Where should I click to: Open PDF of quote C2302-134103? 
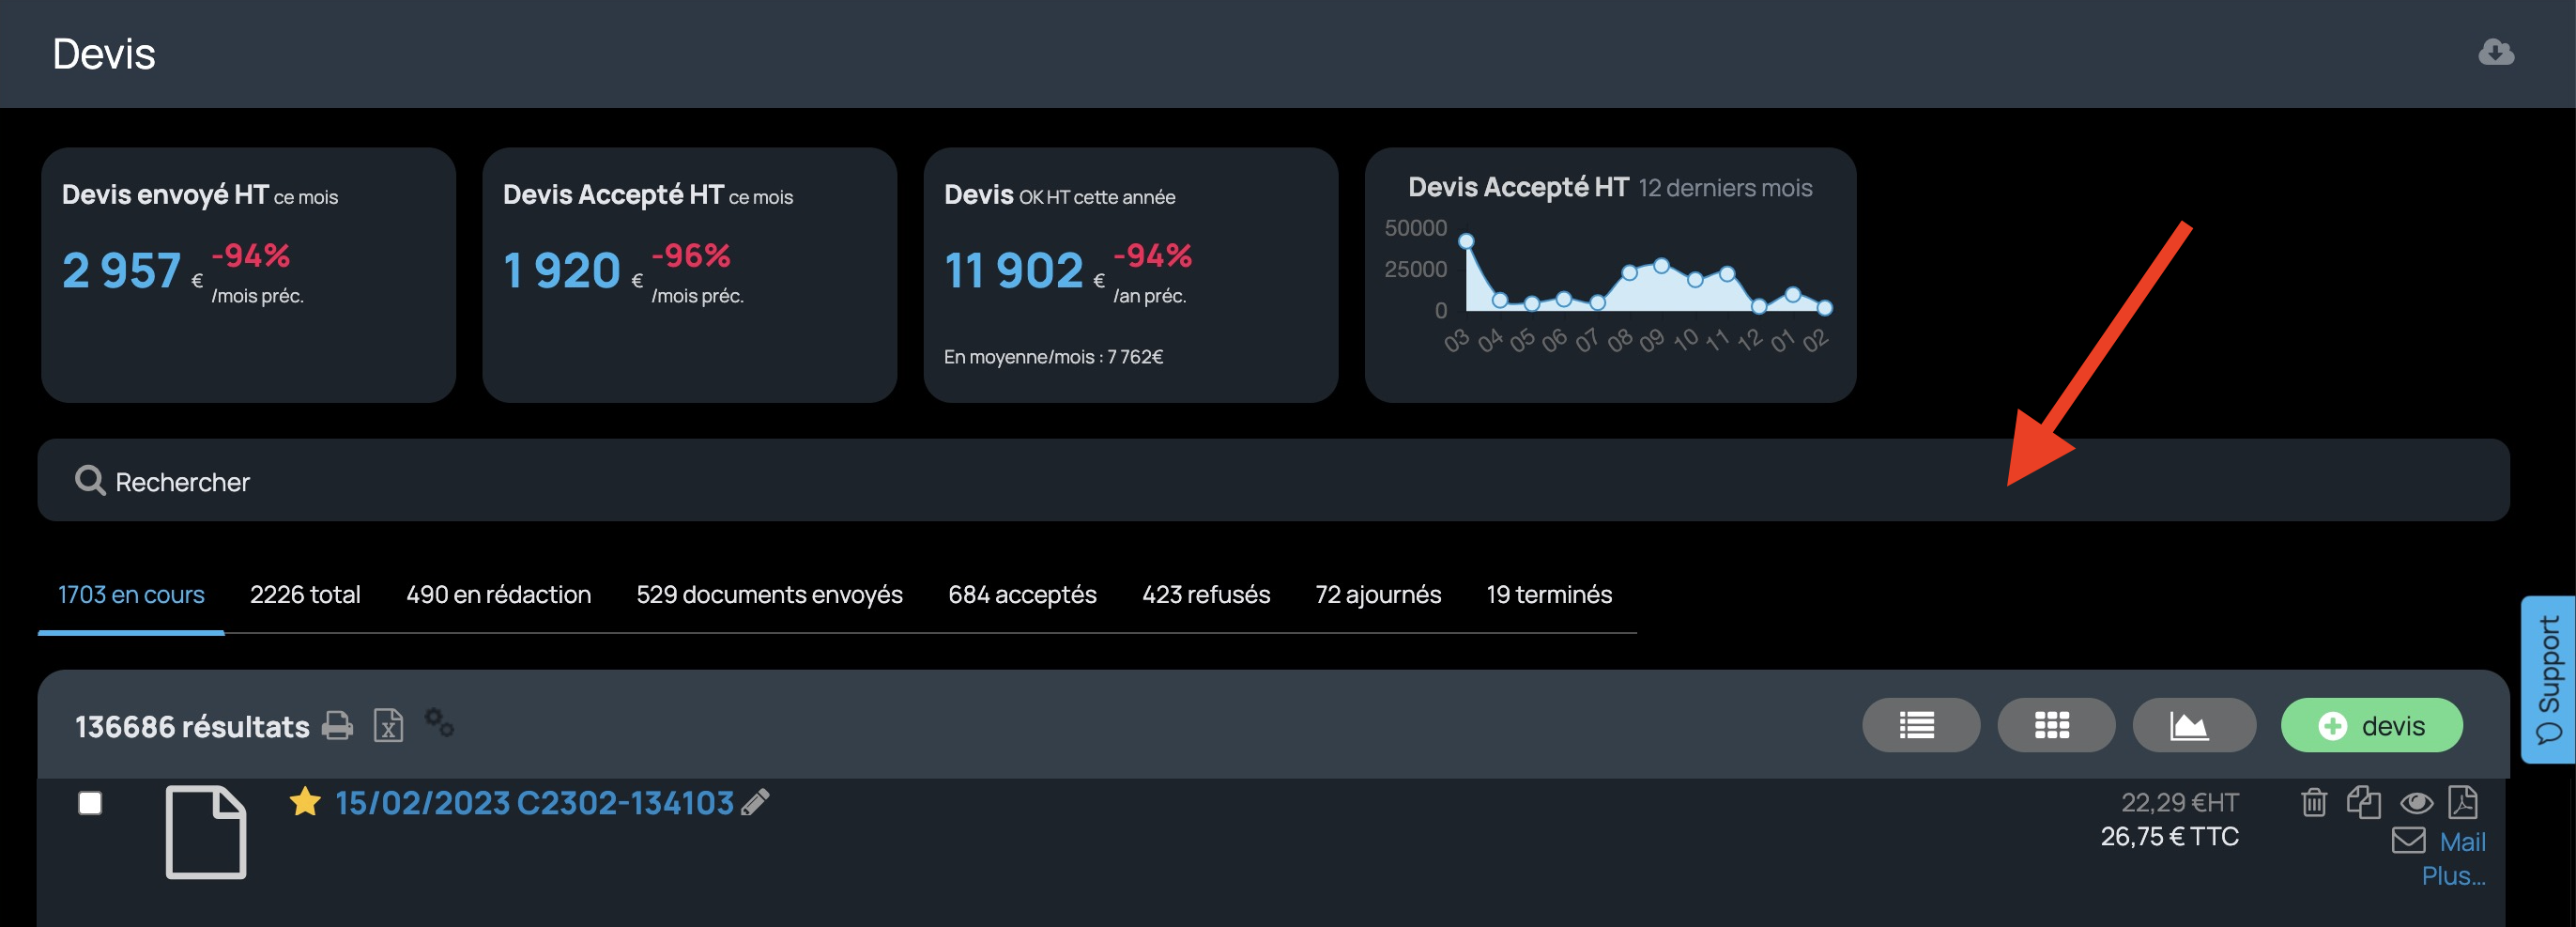2463,802
